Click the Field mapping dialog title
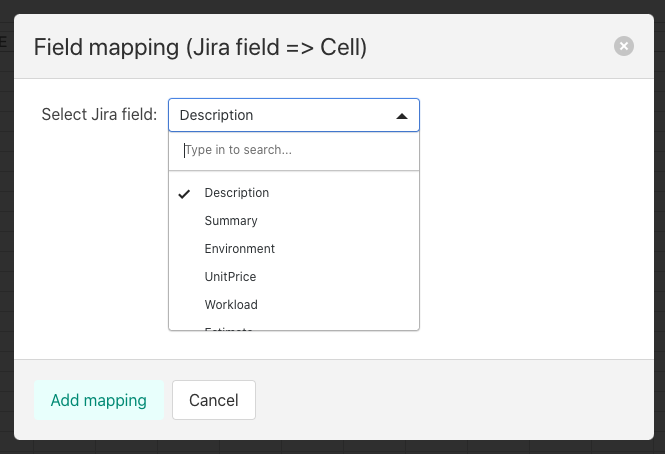Image resolution: width=665 pixels, height=454 pixels. coord(200,46)
